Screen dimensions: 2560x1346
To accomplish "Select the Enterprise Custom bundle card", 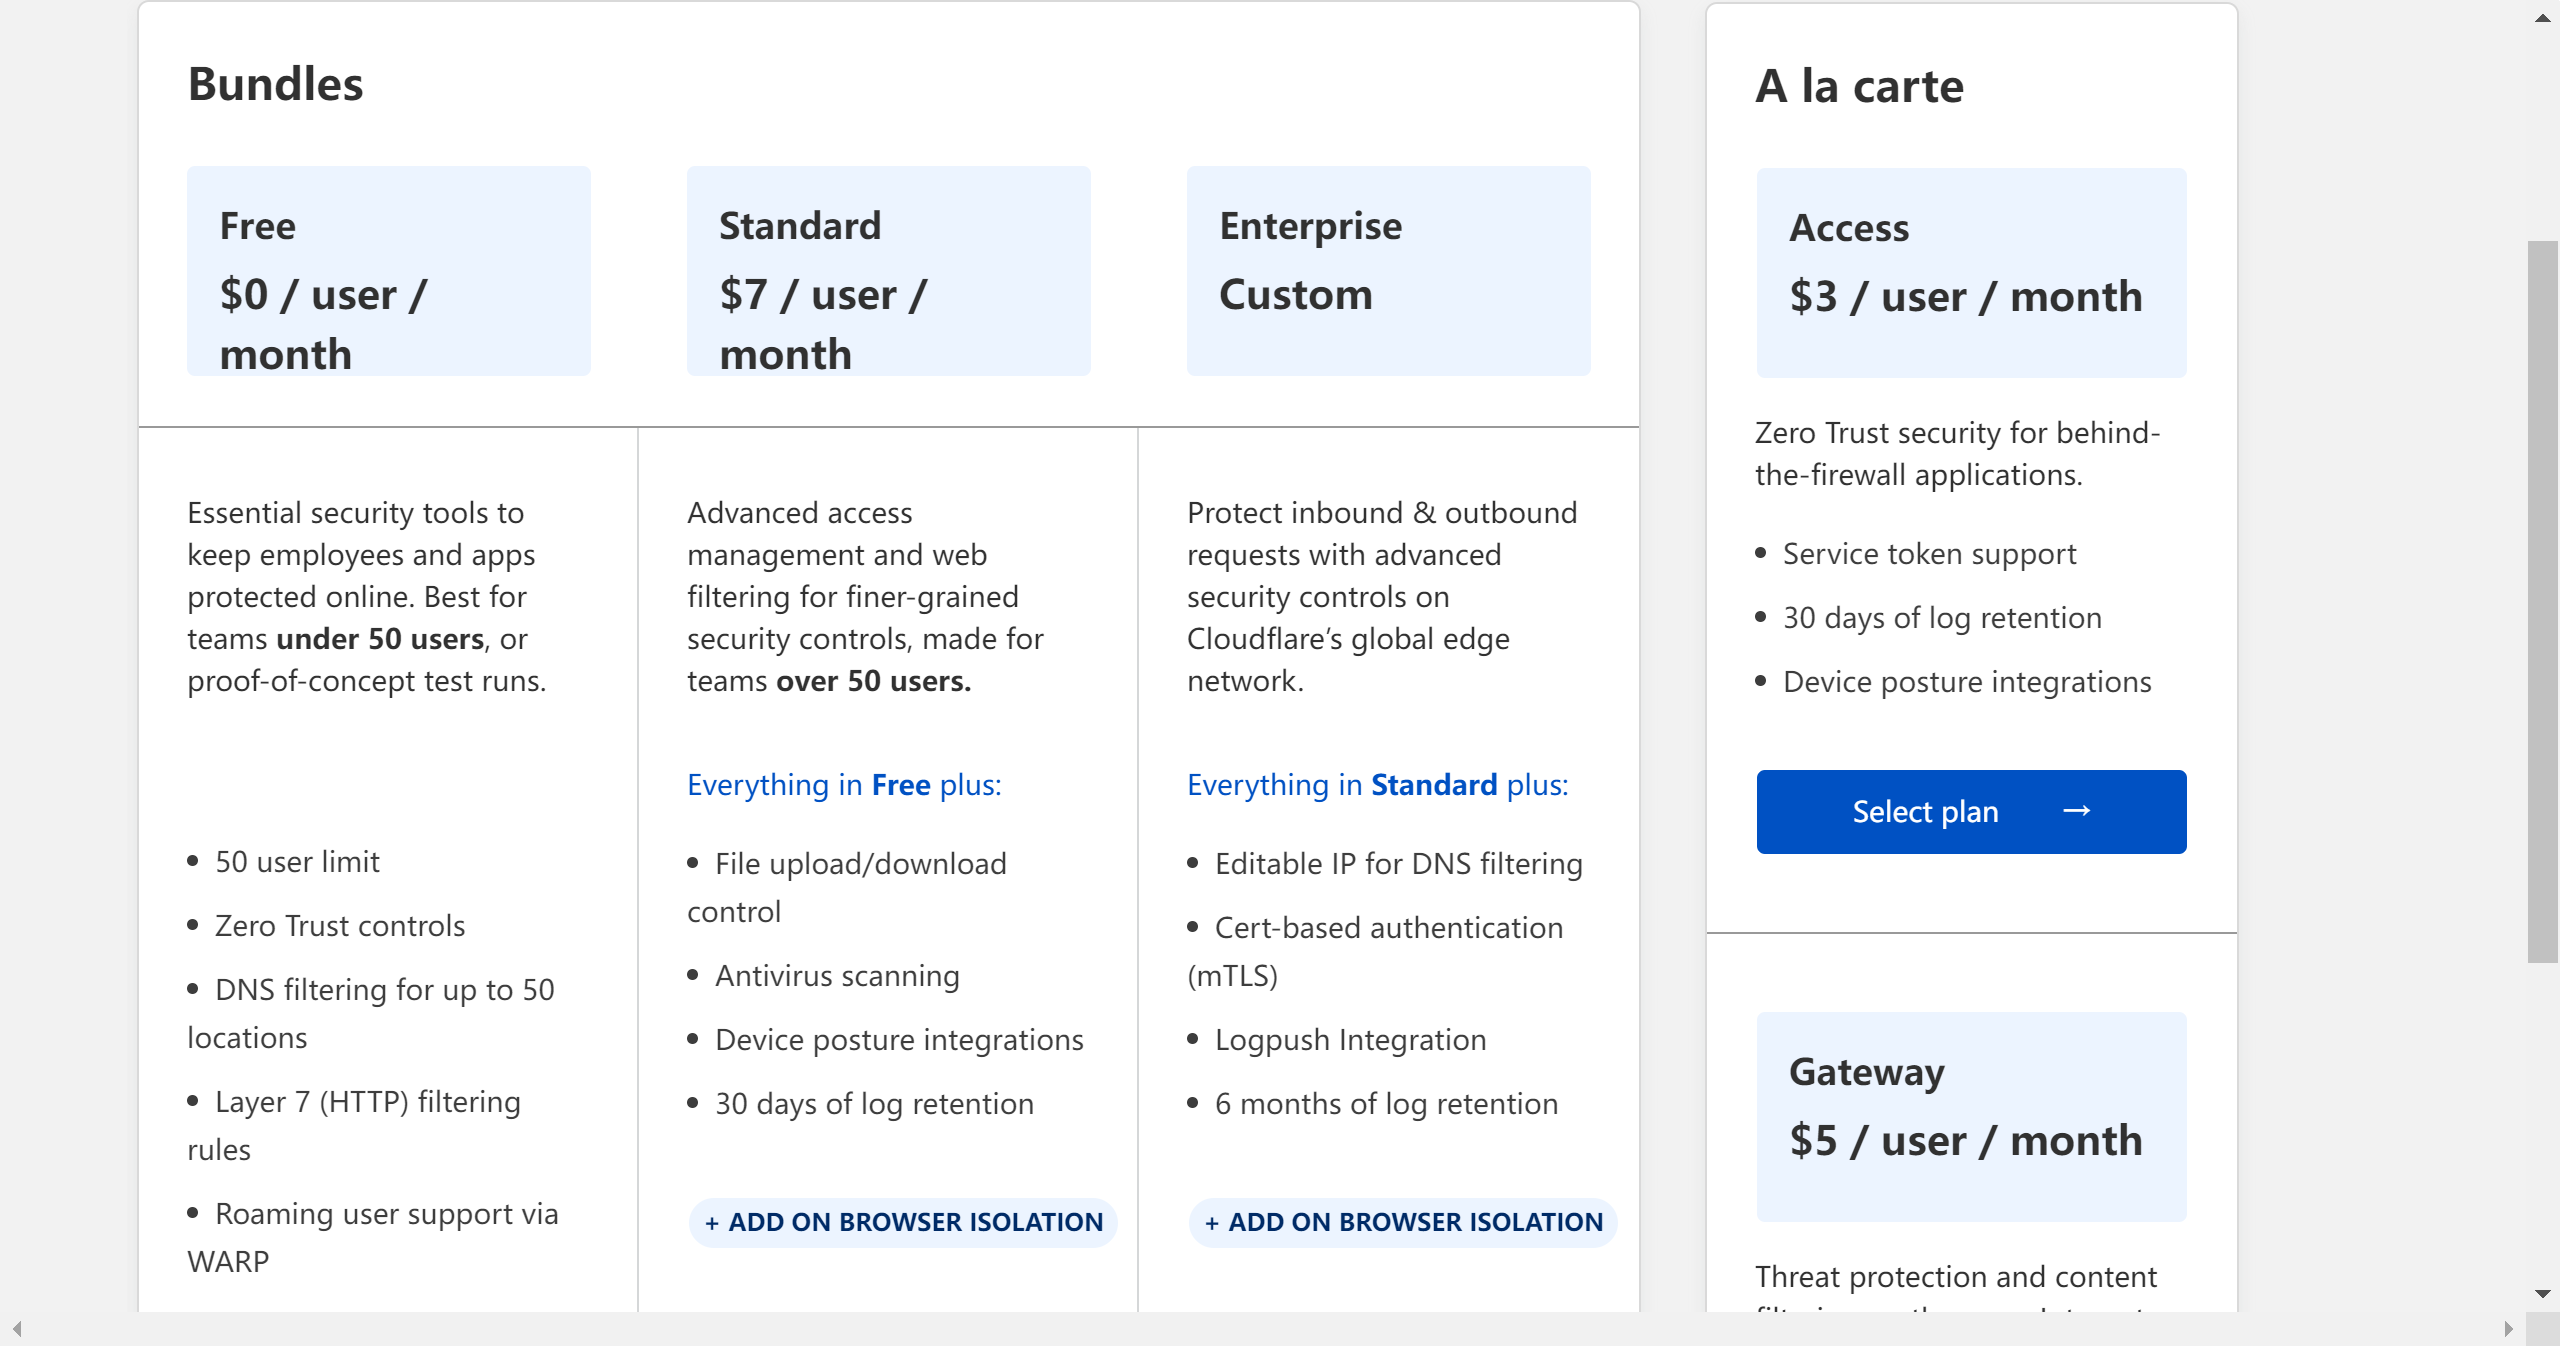I will (x=1388, y=271).
